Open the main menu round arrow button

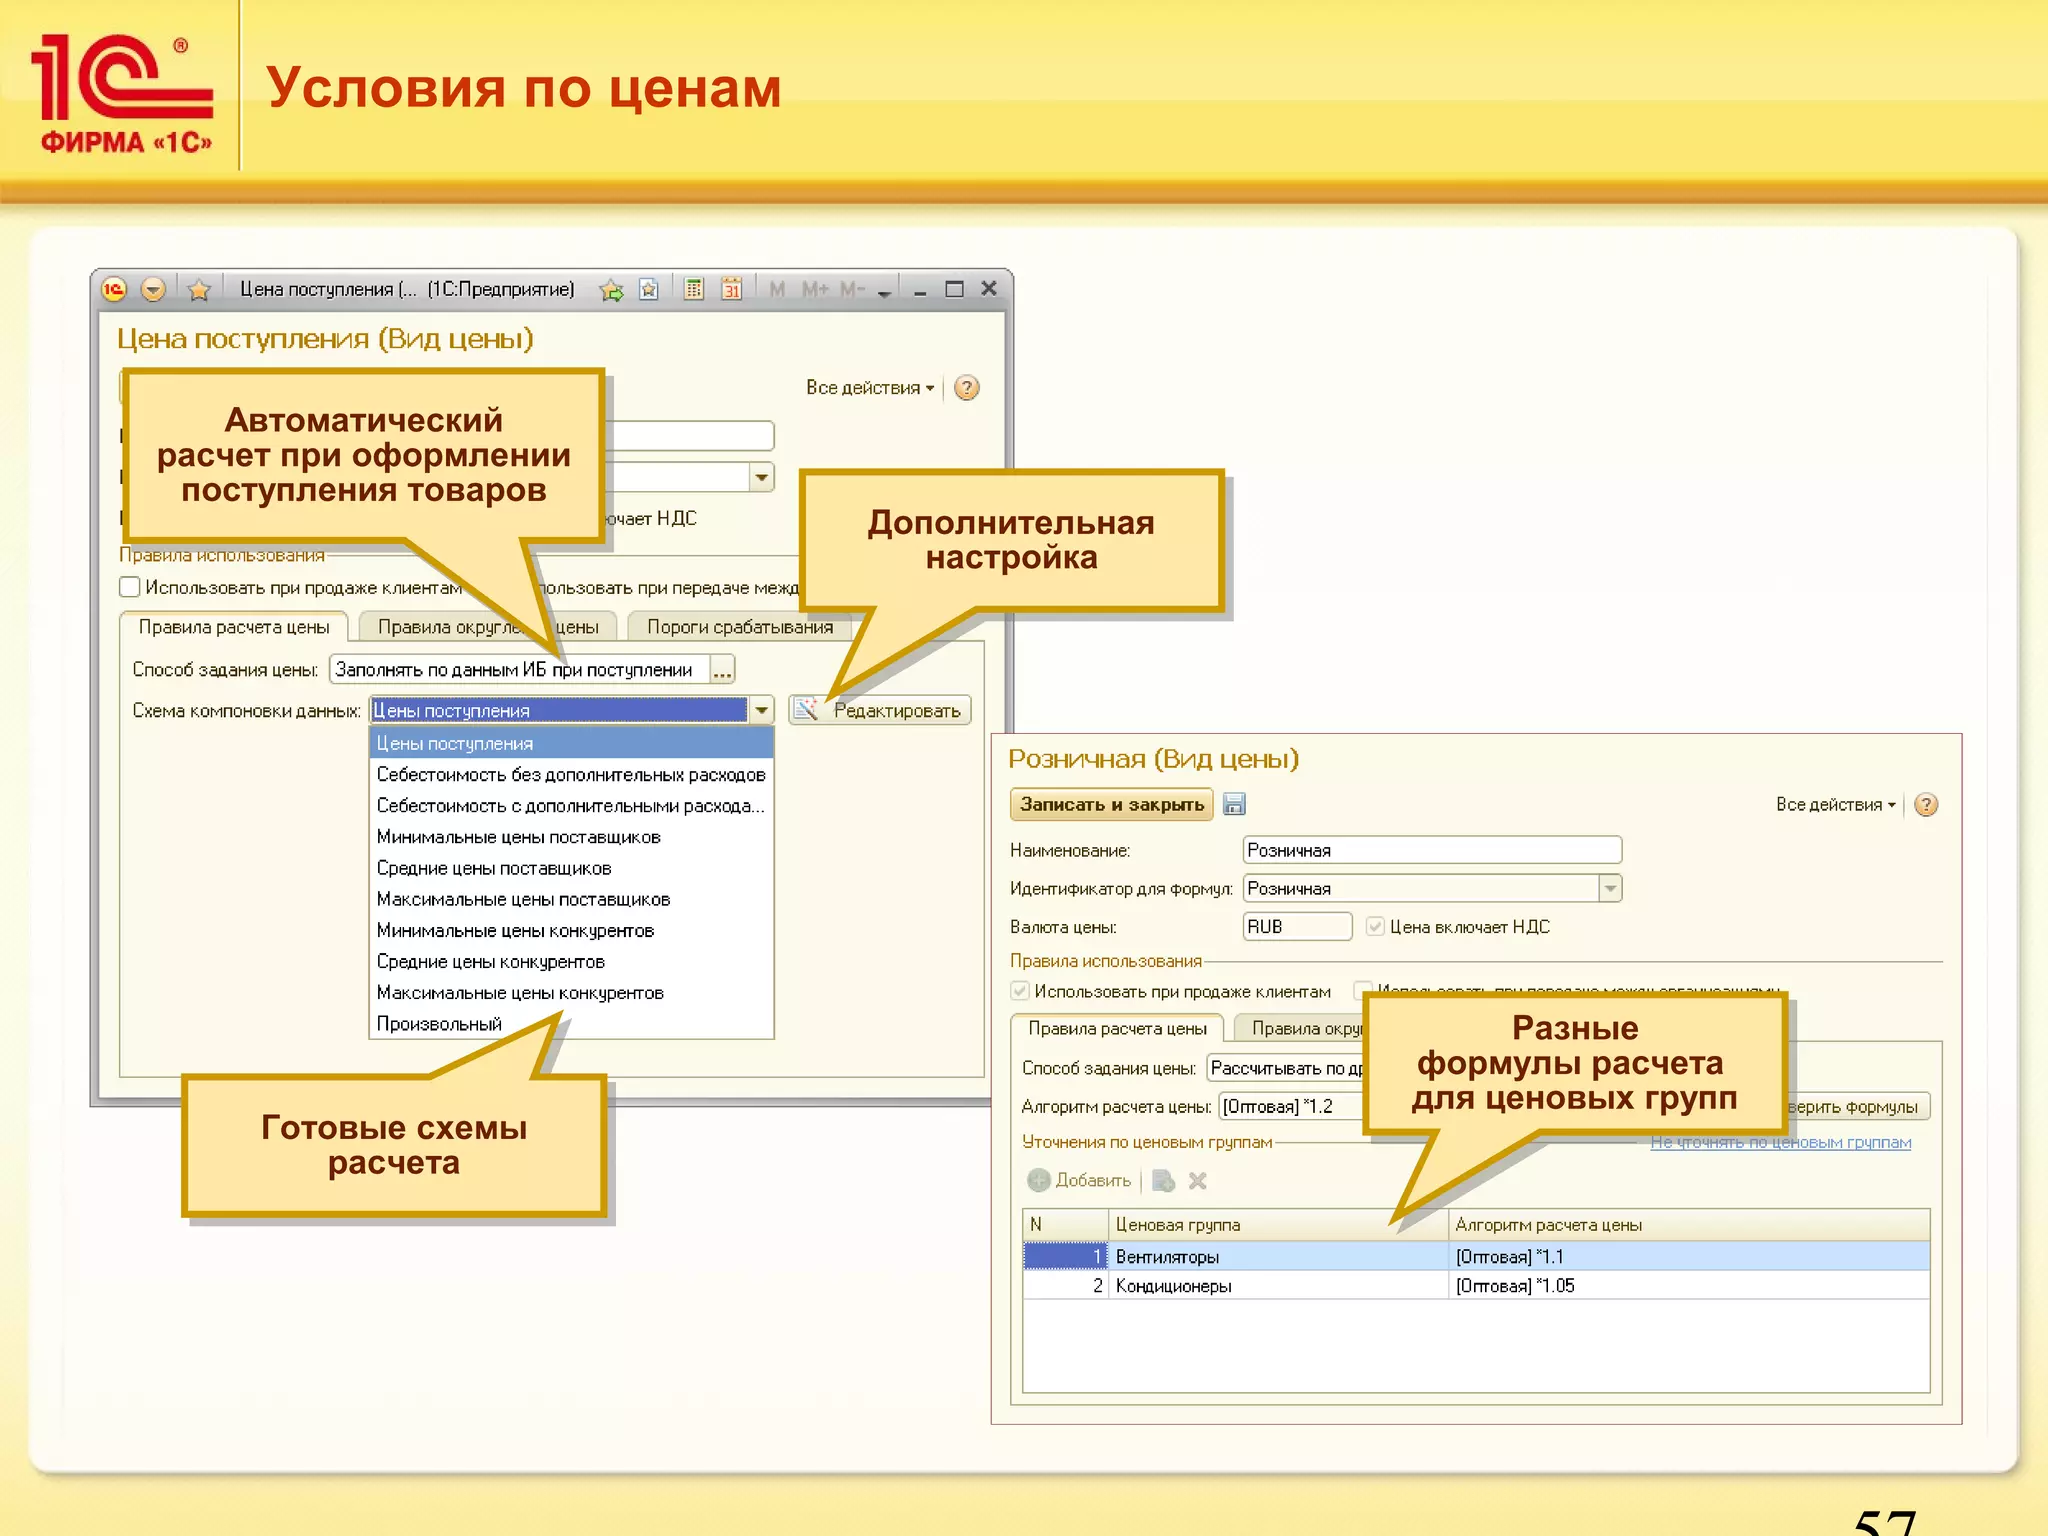coord(153,289)
